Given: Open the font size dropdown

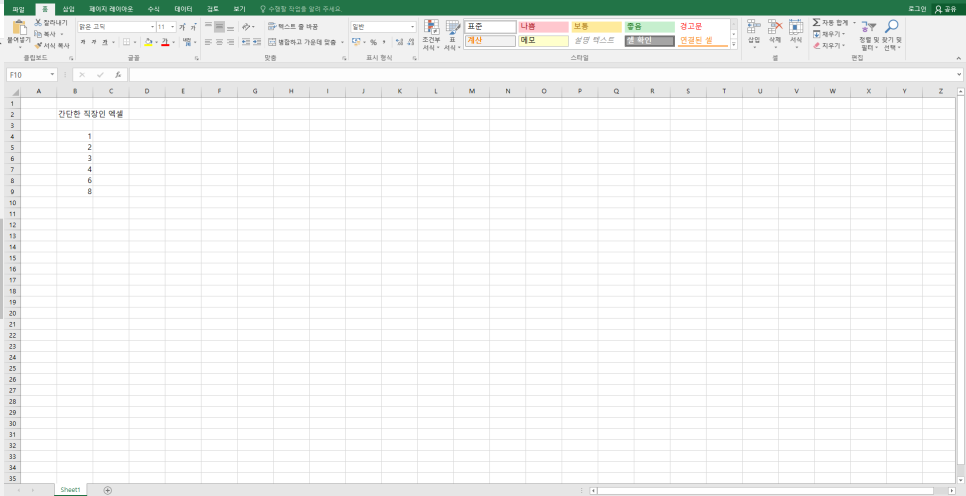Looking at the screenshot, I should tap(172, 27).
